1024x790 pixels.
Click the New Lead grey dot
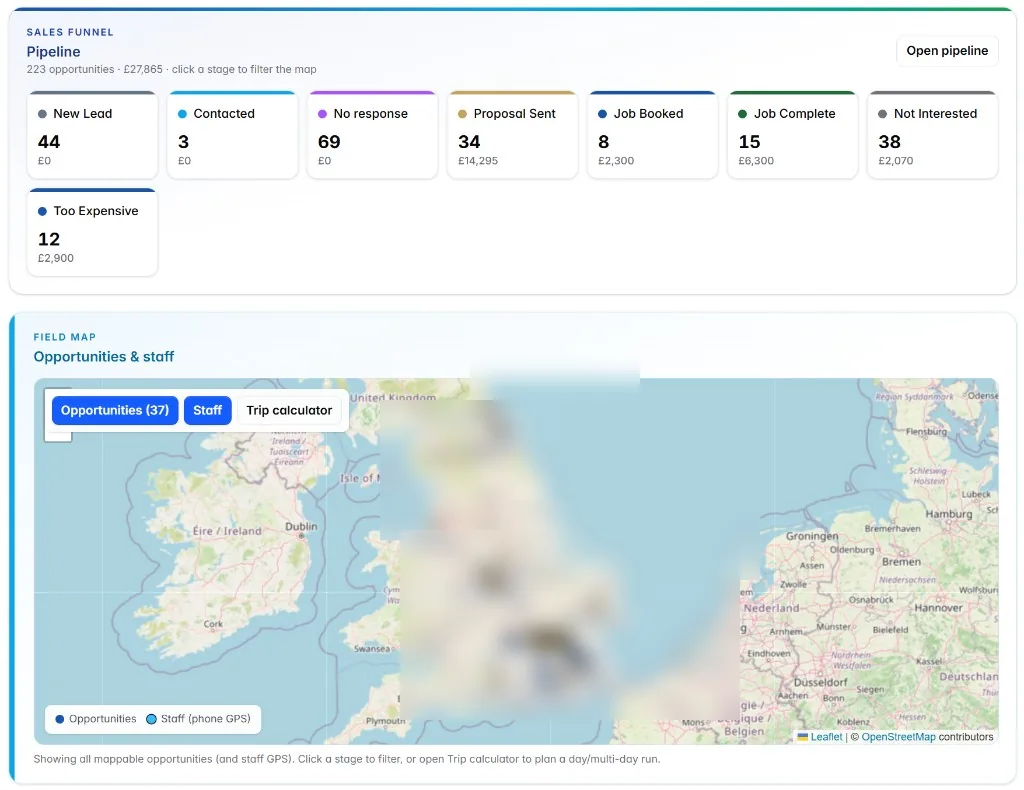click(x=42, y=114)
